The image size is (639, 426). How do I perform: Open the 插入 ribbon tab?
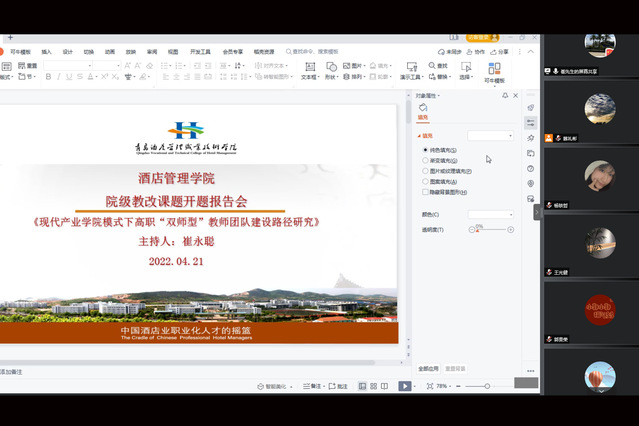coord(46,52)
